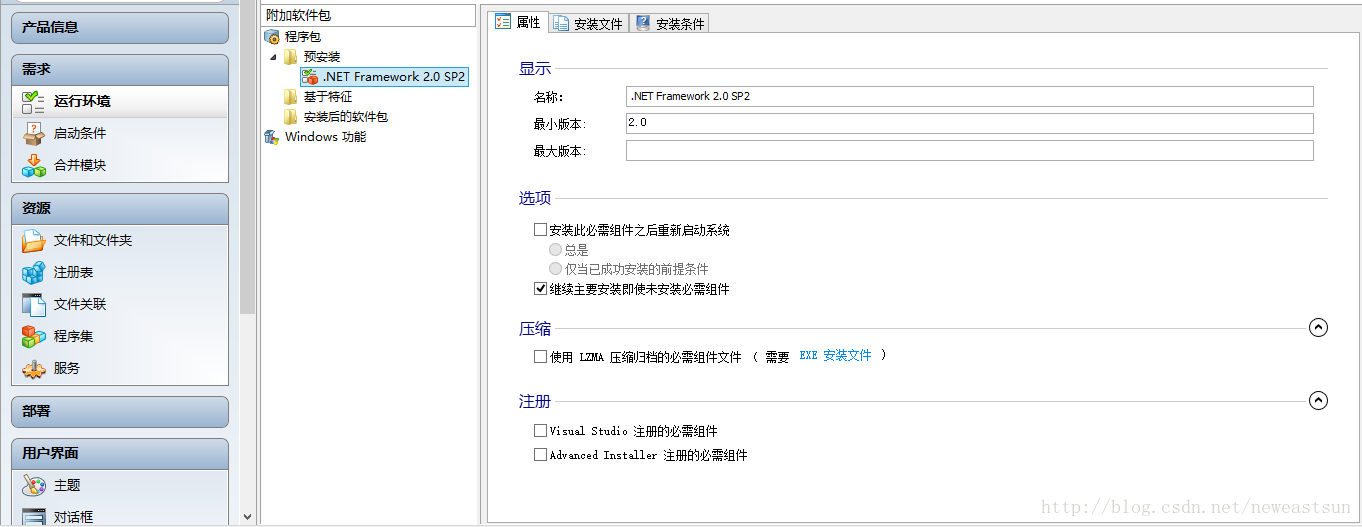1362x527 pixels.
Task: Select 基于特征 tree item label
Action: coord(328,97)
